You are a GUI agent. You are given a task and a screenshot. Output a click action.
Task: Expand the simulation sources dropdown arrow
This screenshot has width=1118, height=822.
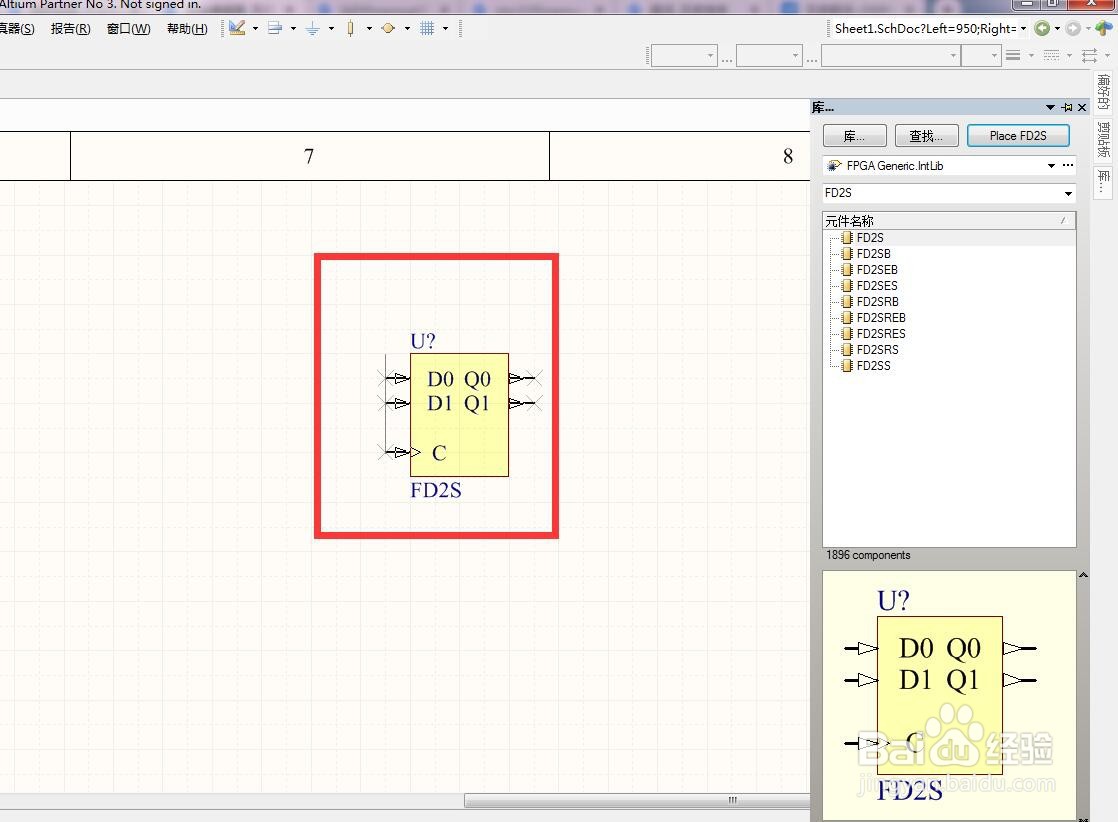point(407,29)
